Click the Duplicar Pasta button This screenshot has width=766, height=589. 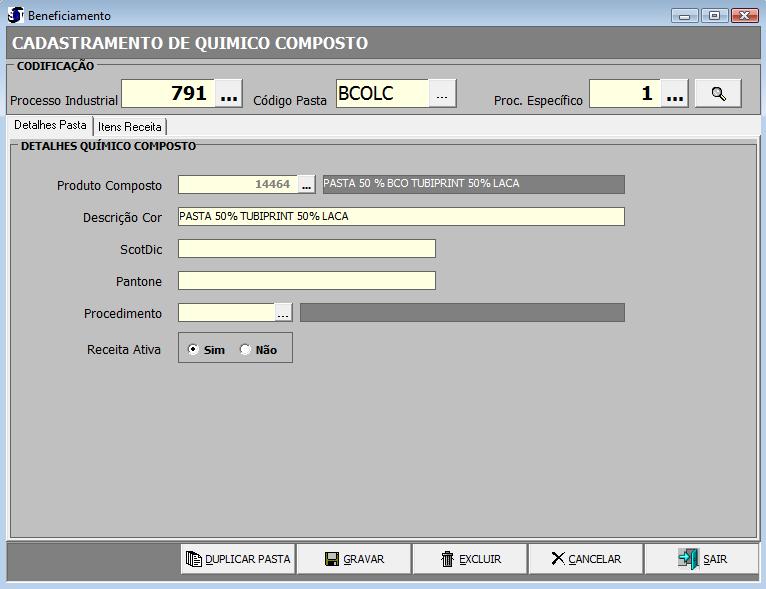[238, 559]
